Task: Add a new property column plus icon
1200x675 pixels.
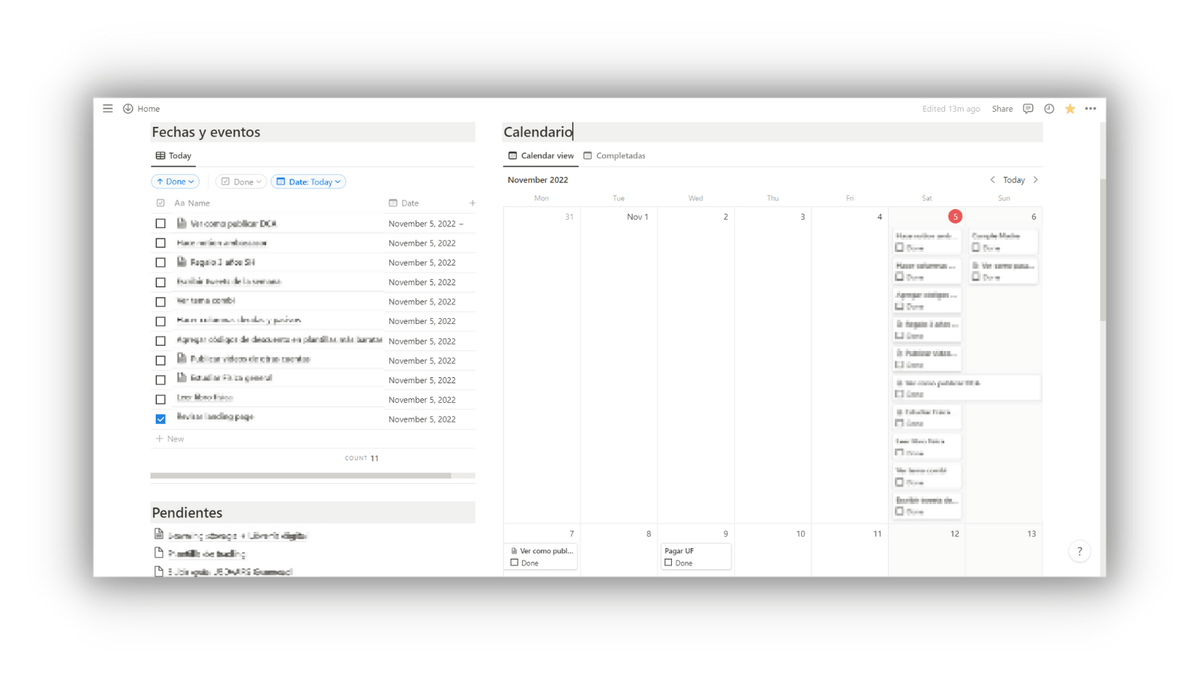Action: pos(472,203)
